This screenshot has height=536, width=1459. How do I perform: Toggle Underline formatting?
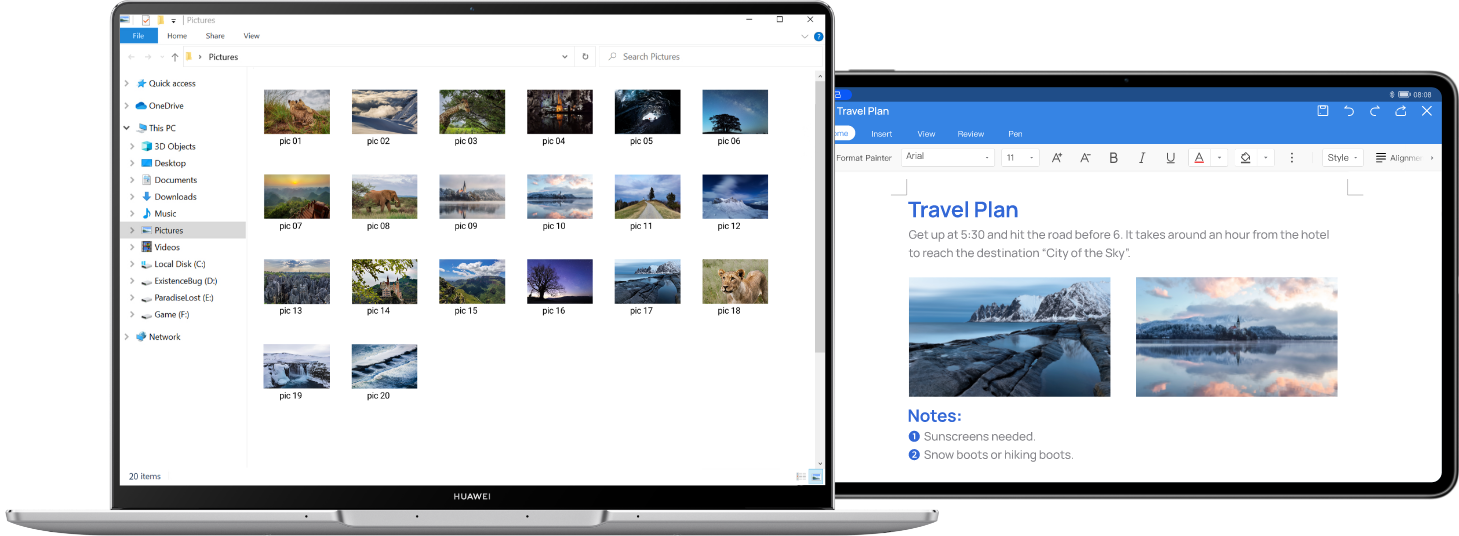pos(1170,158)
